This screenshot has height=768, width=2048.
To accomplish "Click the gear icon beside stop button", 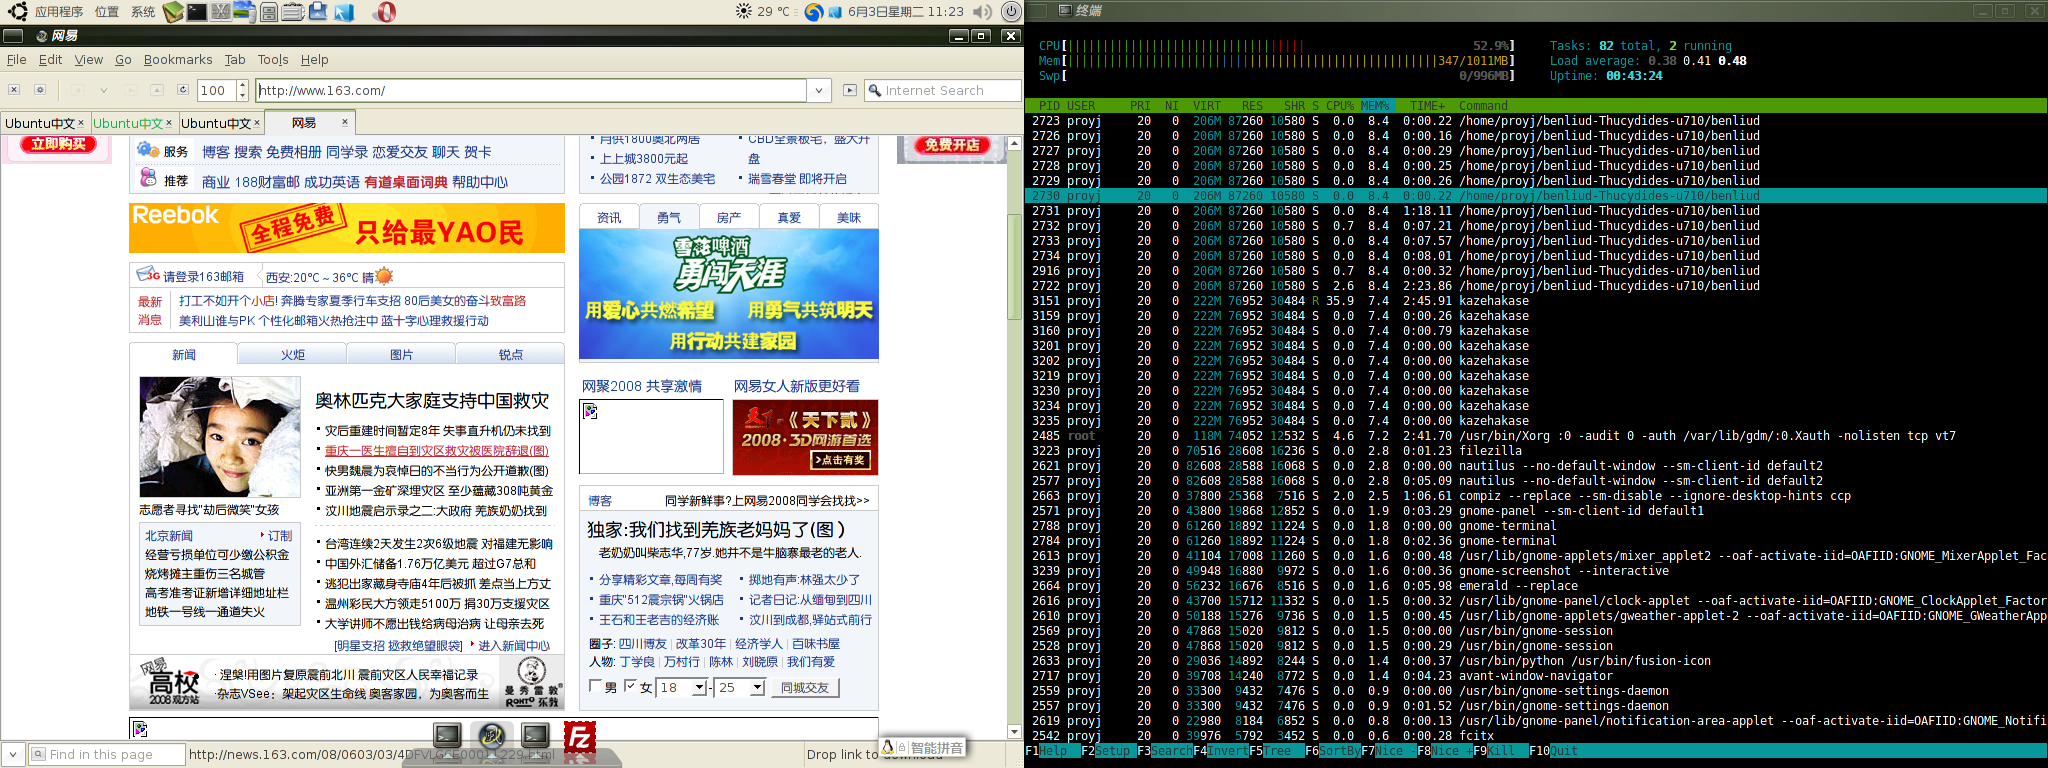I will (40, 90).
